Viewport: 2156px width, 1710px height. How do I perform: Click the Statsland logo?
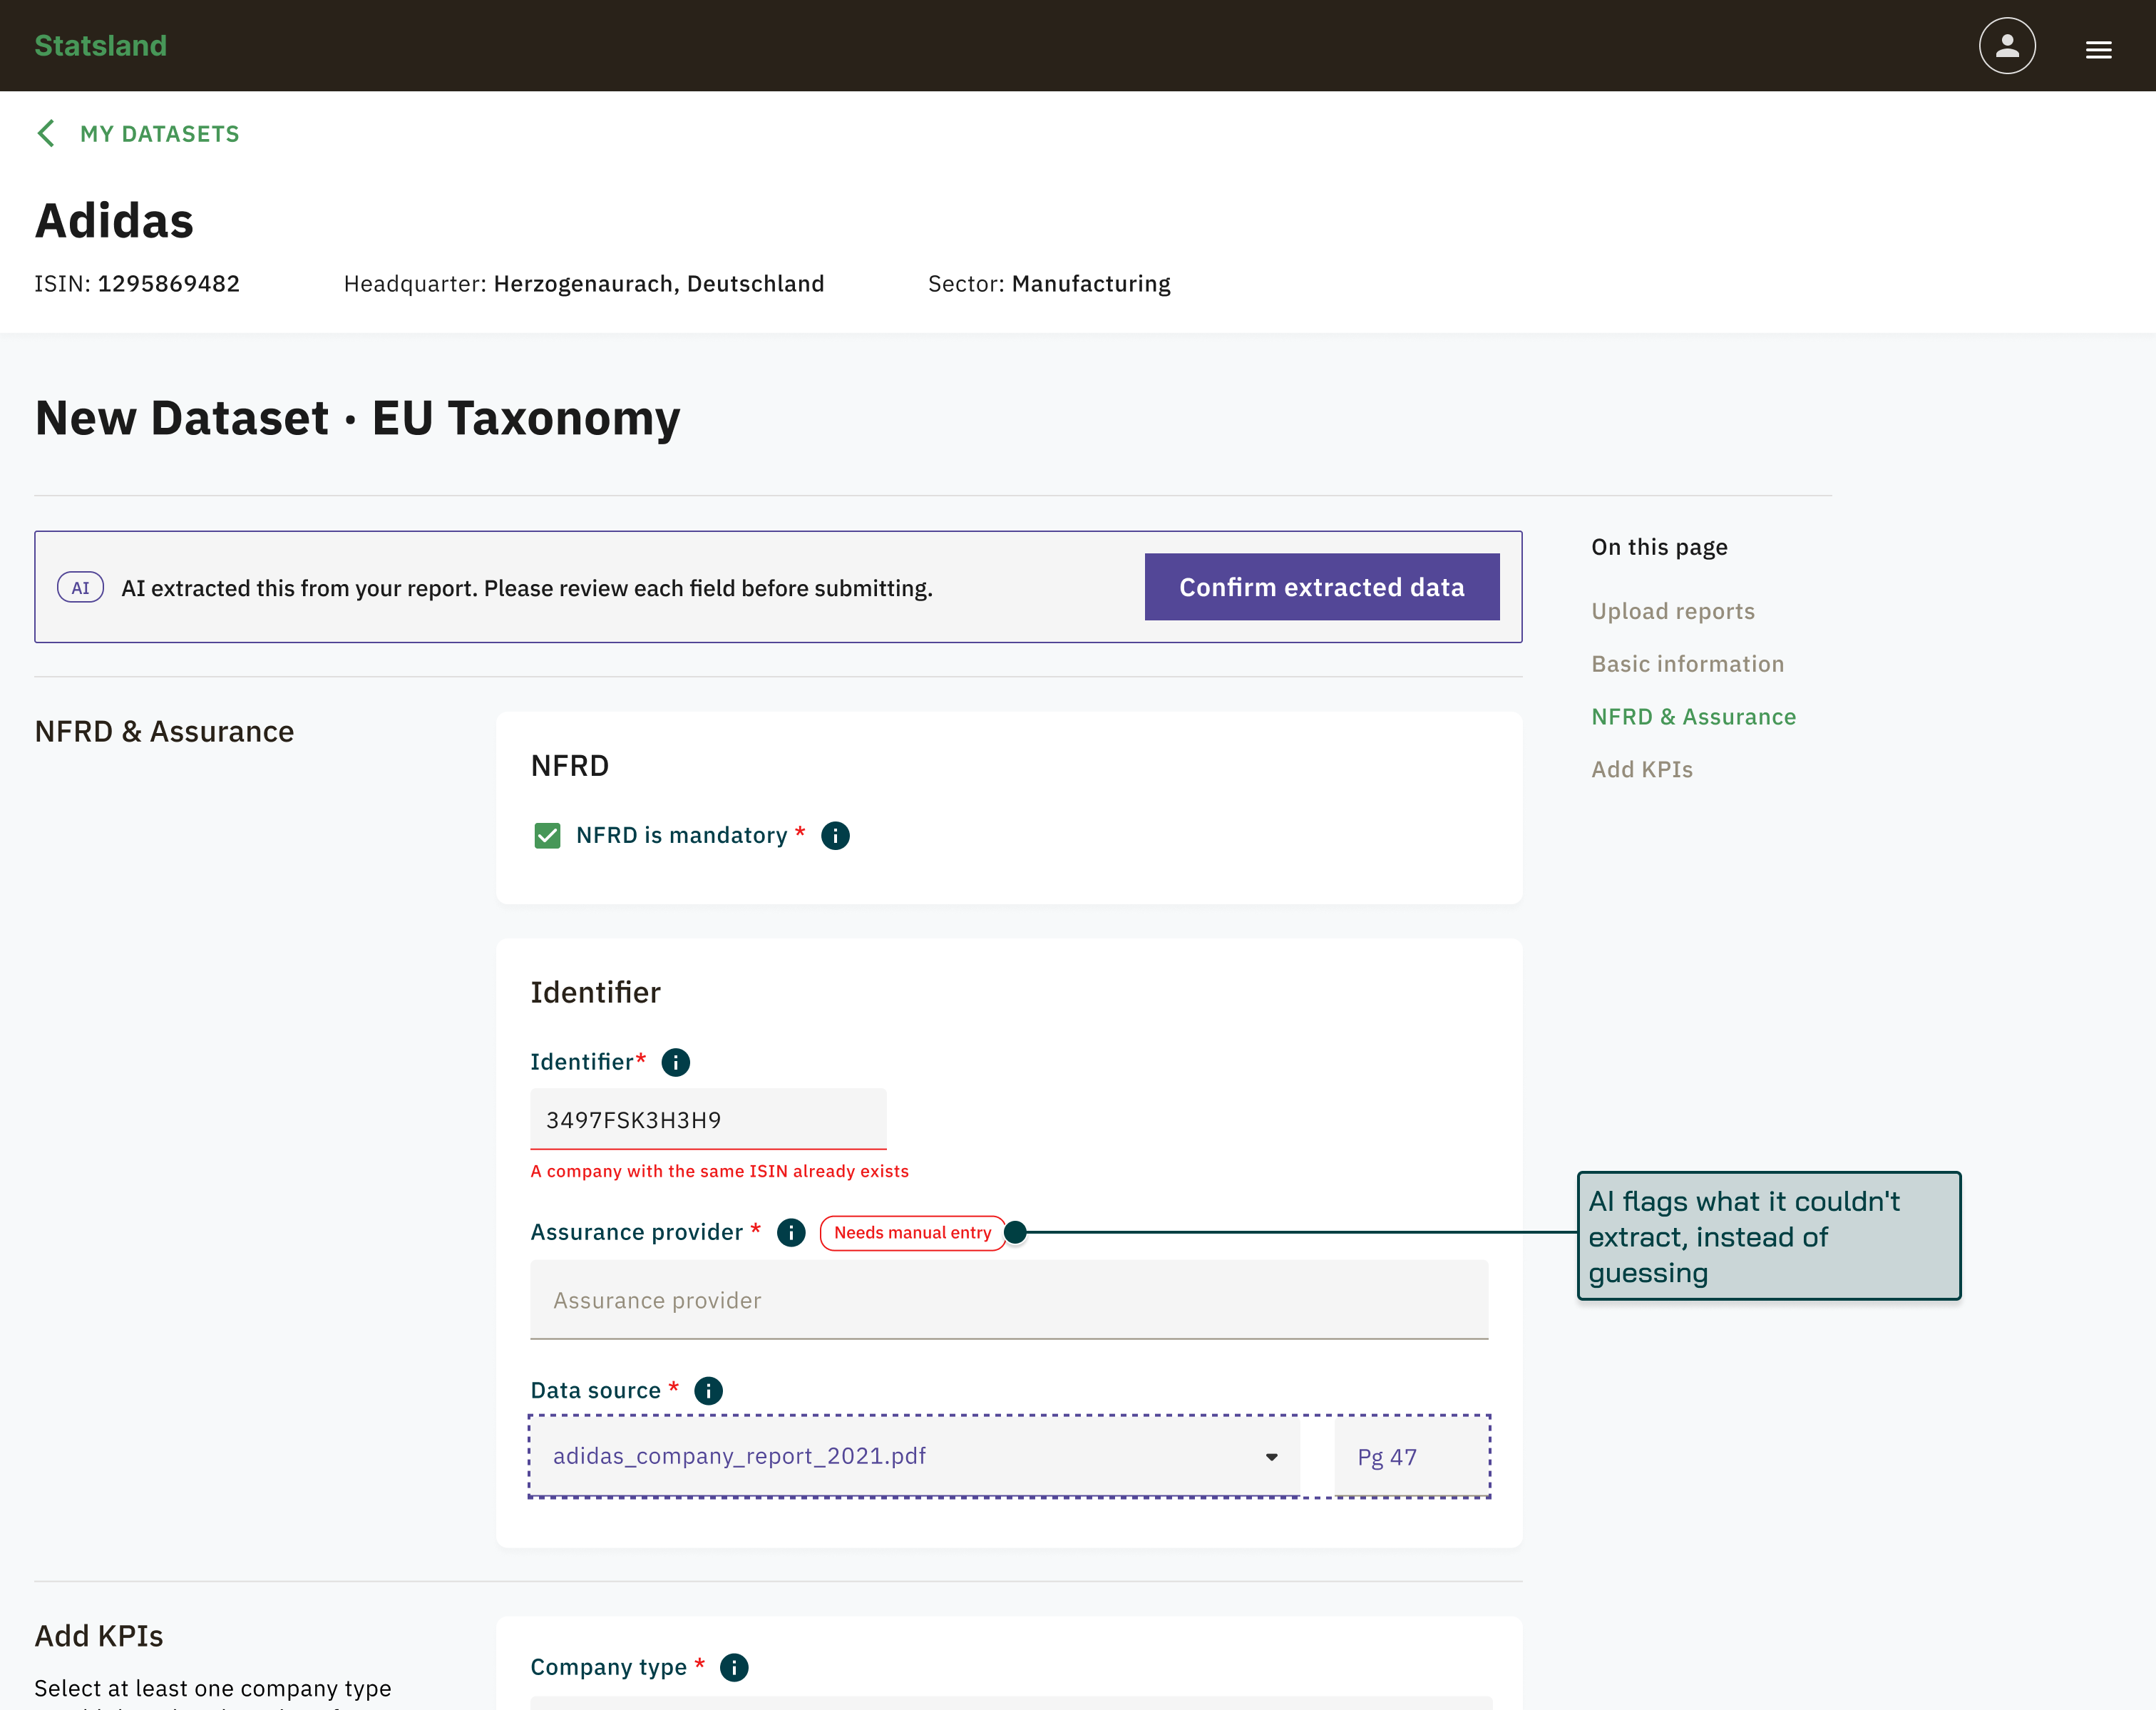click(101, 46)
